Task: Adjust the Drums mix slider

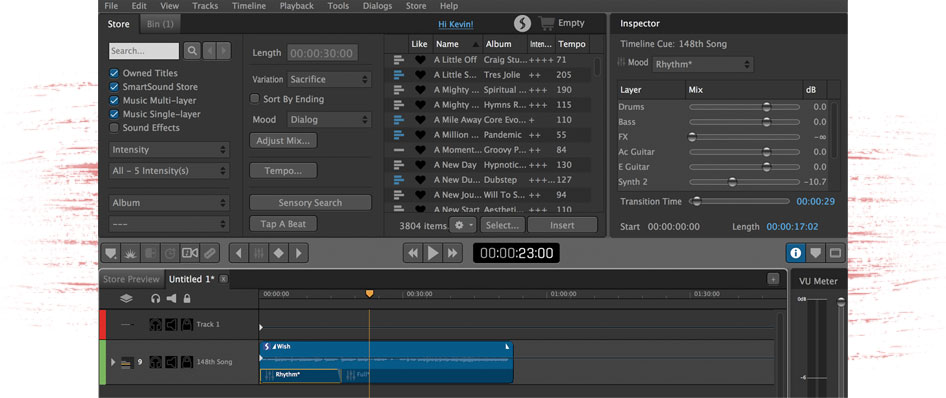Action: 744,107
